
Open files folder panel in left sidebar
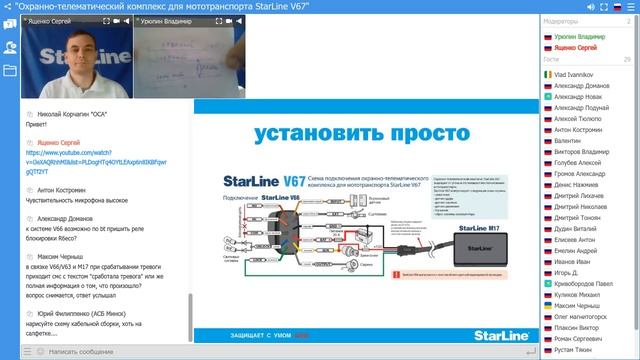pos(10,71)
